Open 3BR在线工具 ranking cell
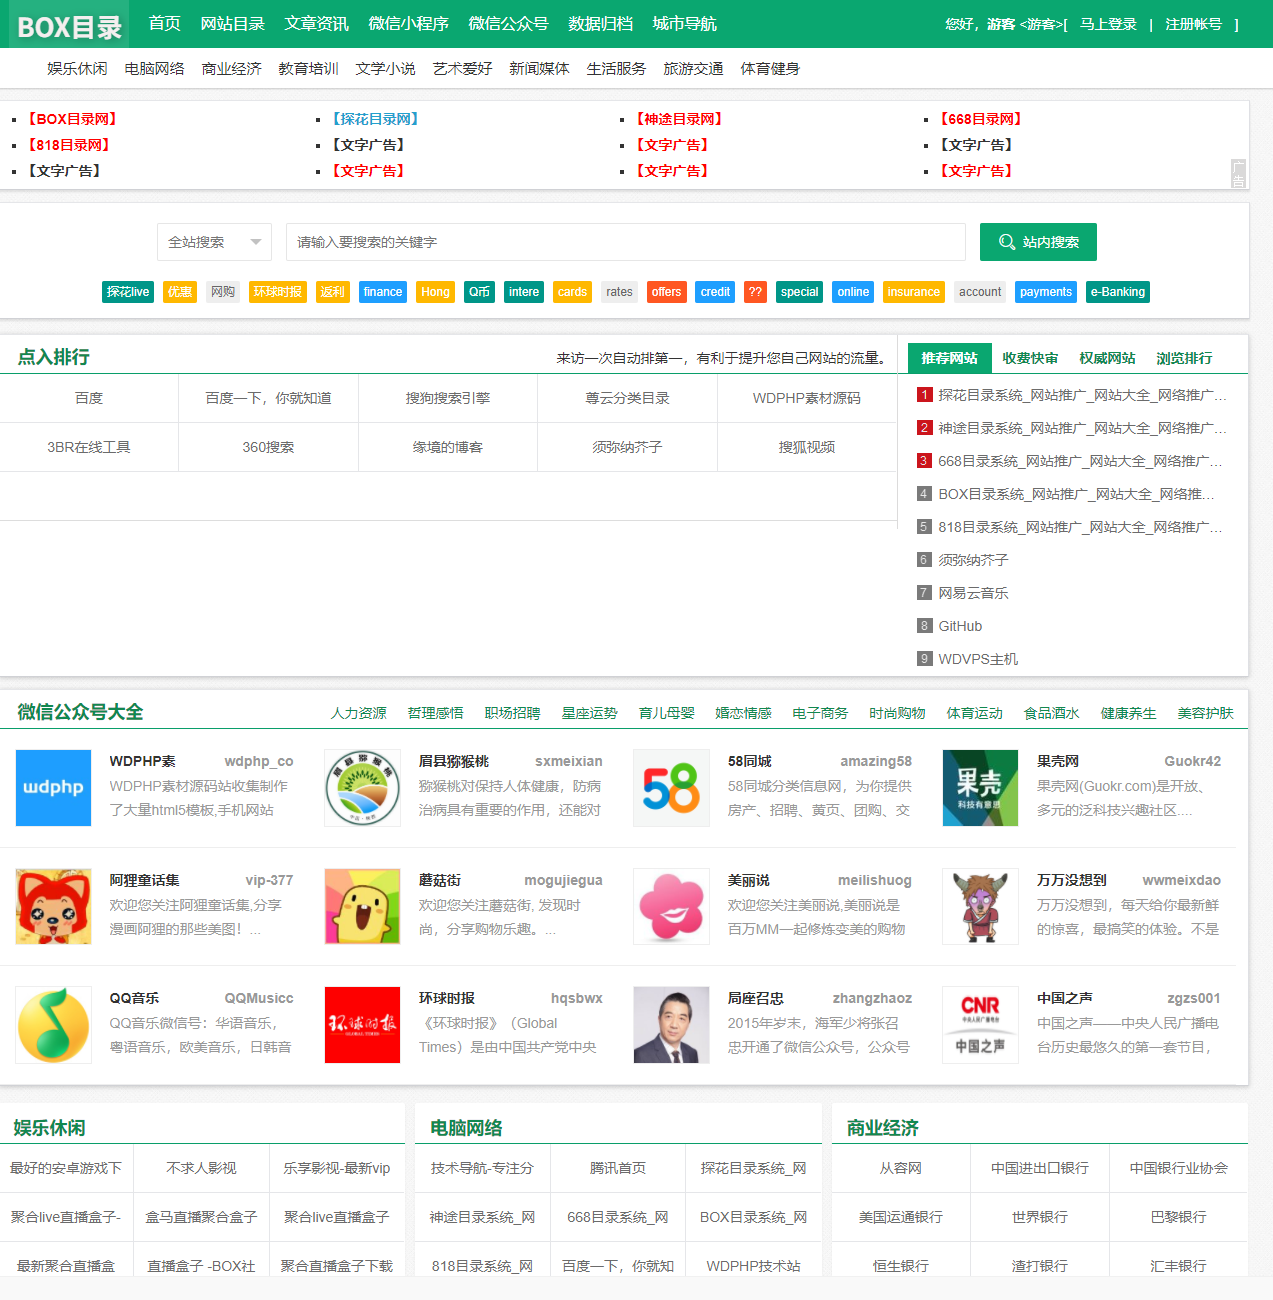The width and height of the screenshot is (1273, 1300). tap(89, 447)
